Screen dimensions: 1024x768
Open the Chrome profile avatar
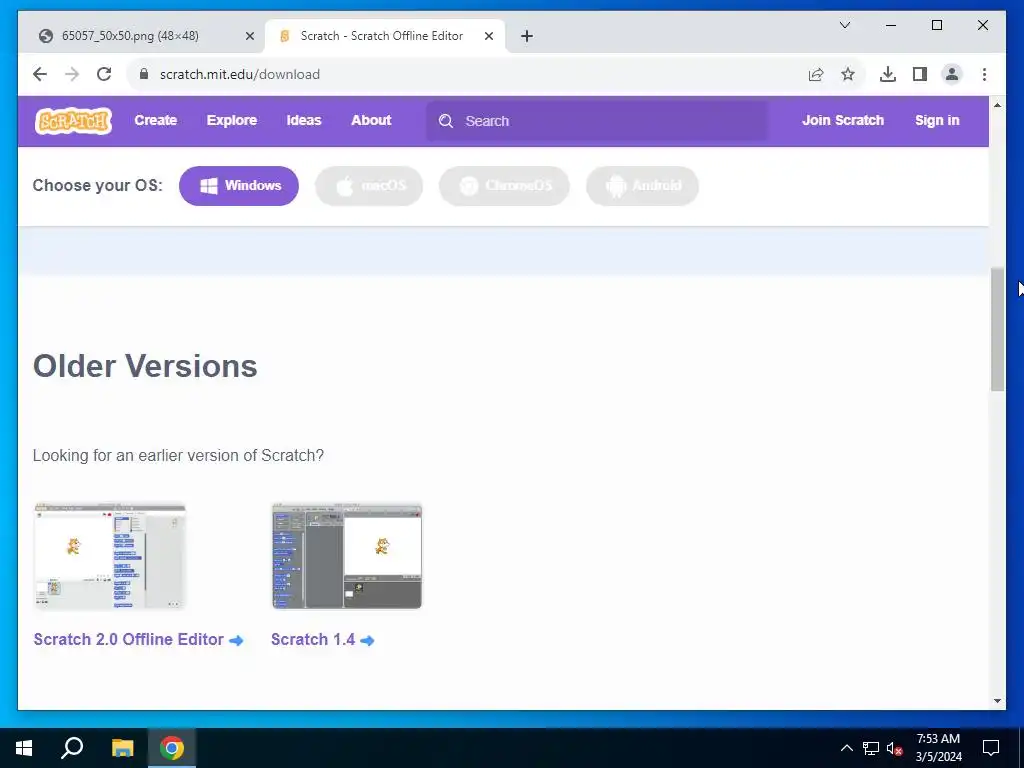[x=952, y=74]
